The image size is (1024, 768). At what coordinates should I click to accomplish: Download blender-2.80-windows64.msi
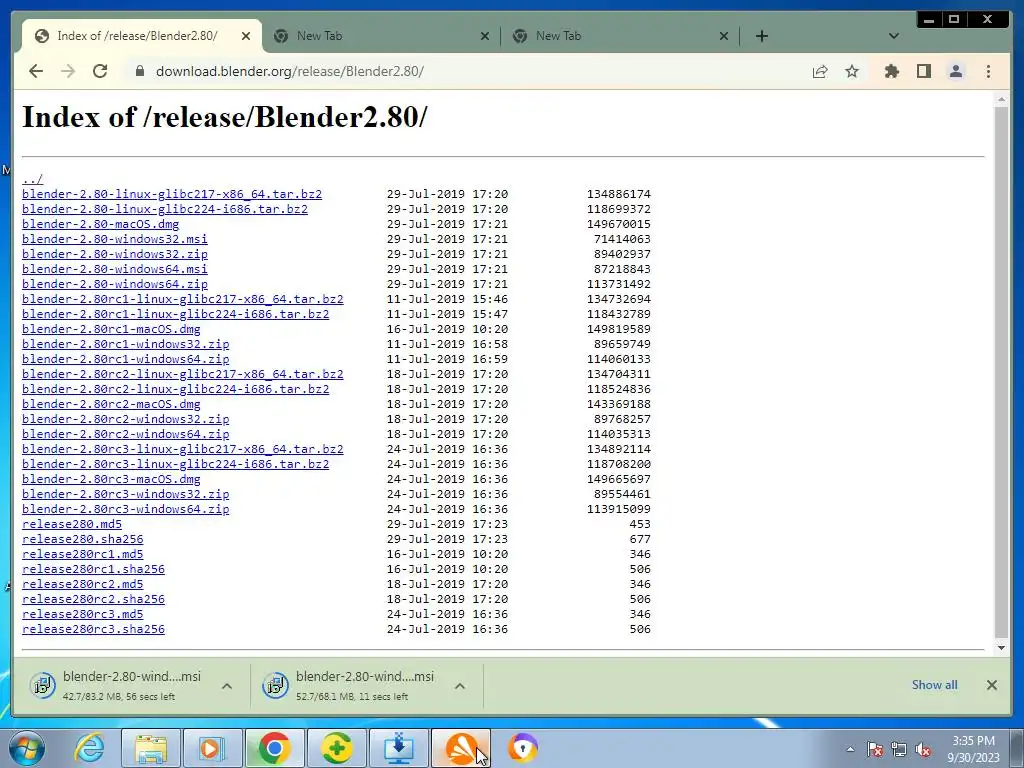tap(115, 269)
